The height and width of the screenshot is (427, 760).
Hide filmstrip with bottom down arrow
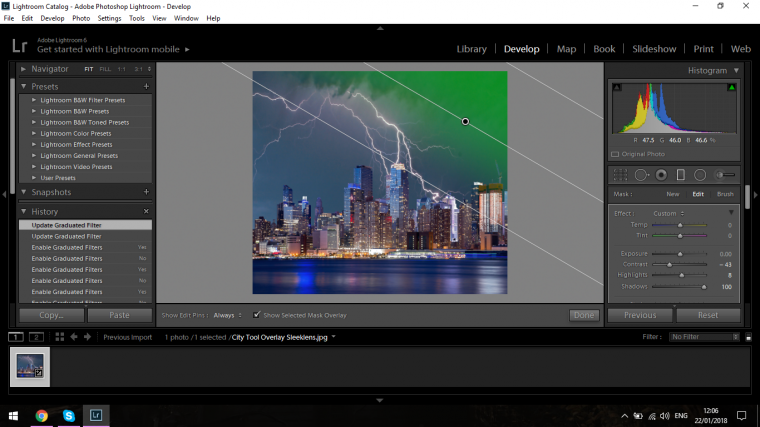[380, 400]
